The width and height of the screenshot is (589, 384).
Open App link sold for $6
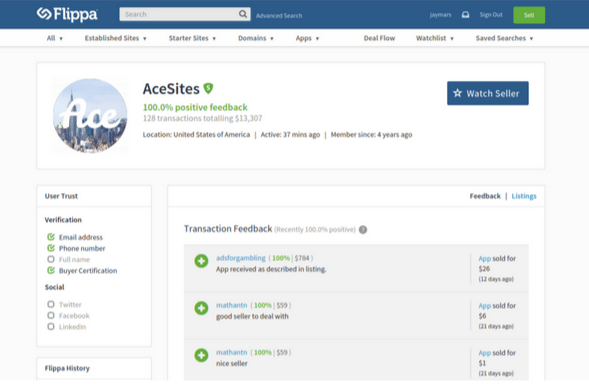[485, 306]
